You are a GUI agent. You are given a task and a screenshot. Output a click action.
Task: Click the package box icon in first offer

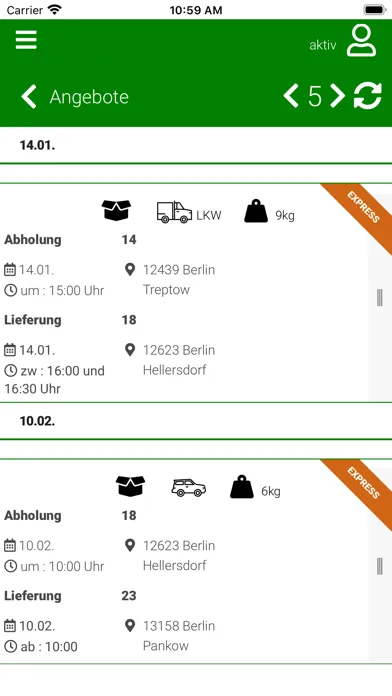point(116,210)
